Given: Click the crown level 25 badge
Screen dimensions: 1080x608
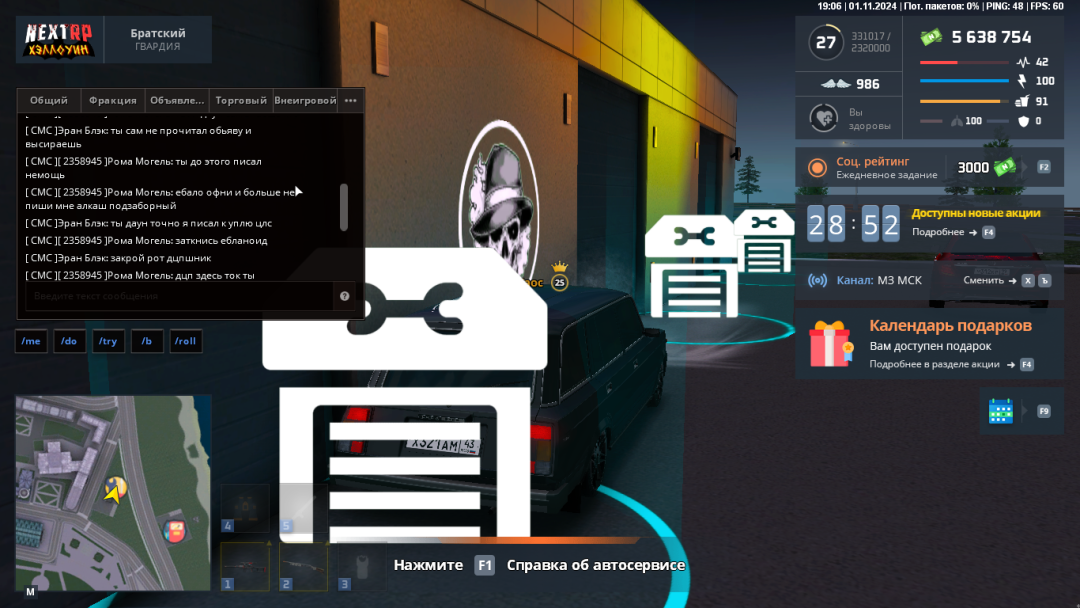Looking at the screenshot, I should (559, 277).
